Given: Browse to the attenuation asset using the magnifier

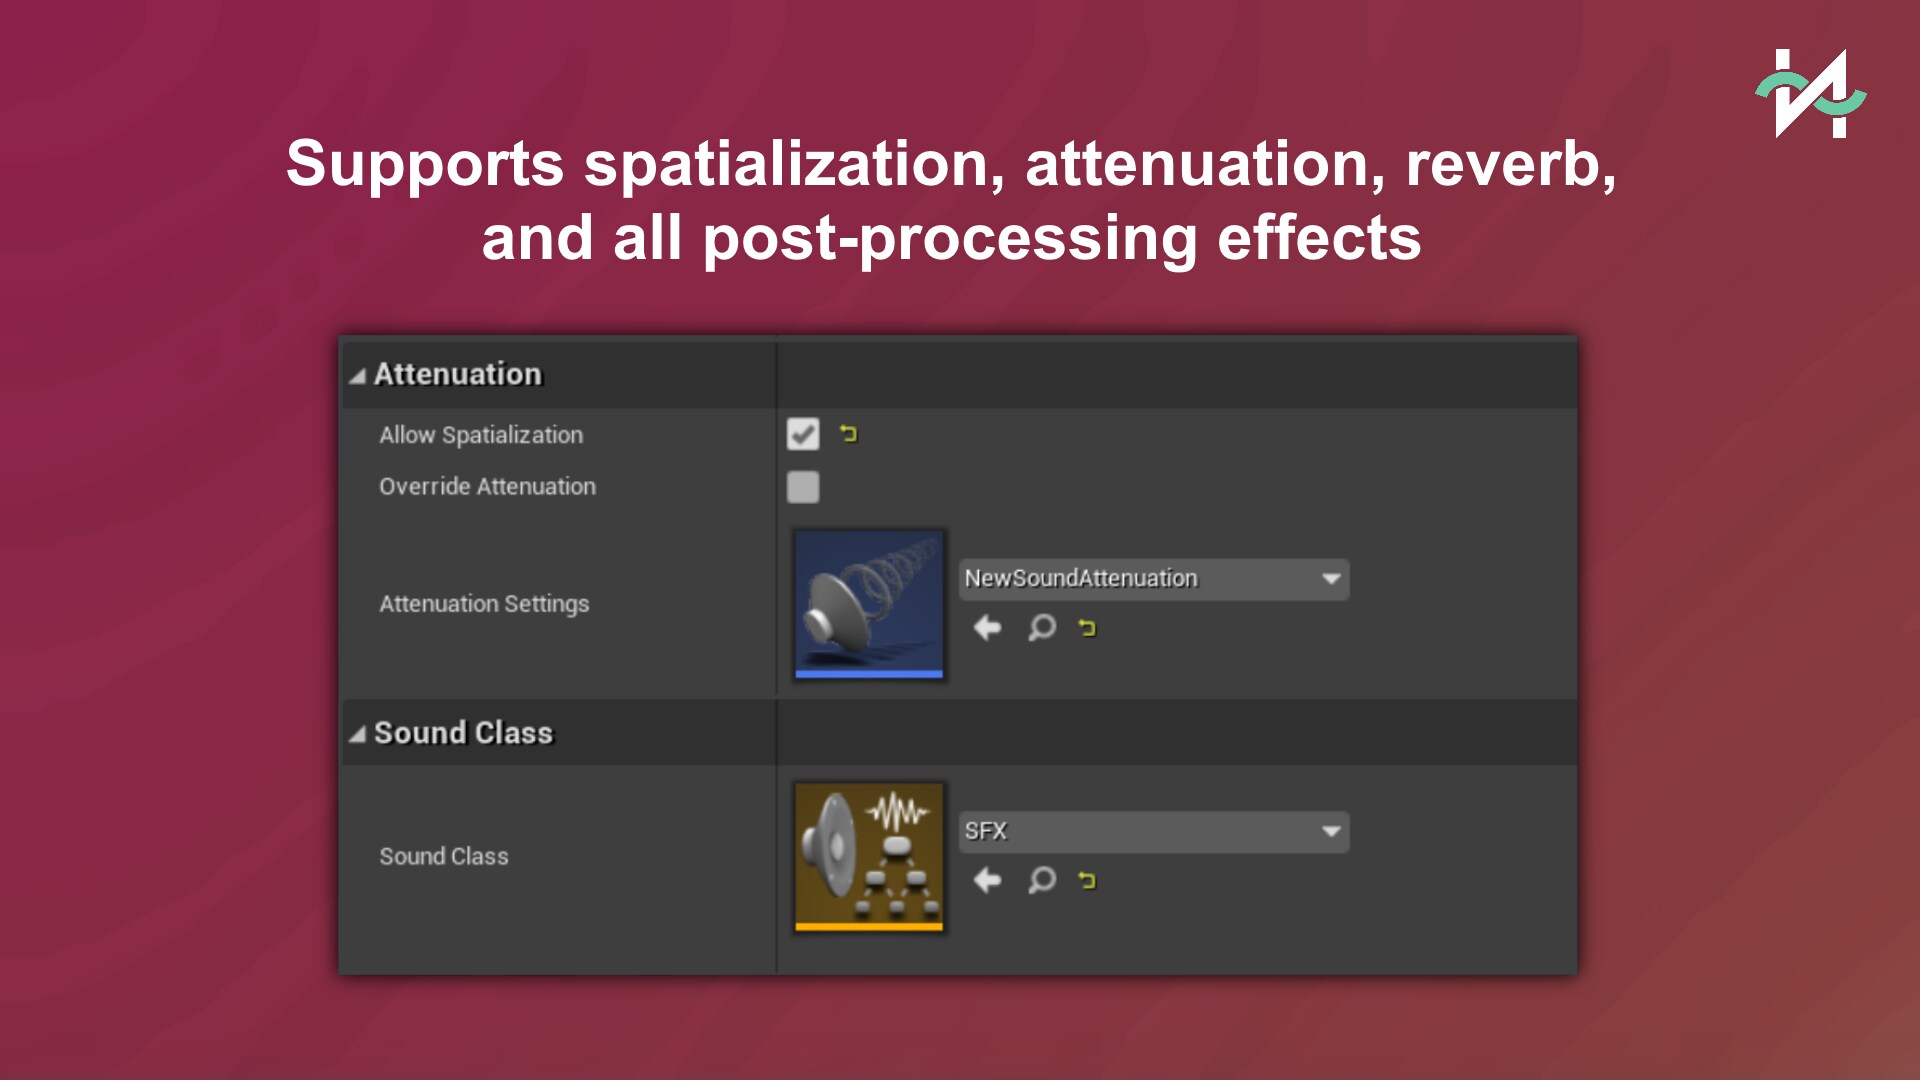Looking at the screenshot, I should pyautogui.click(x=1041, y=628).
